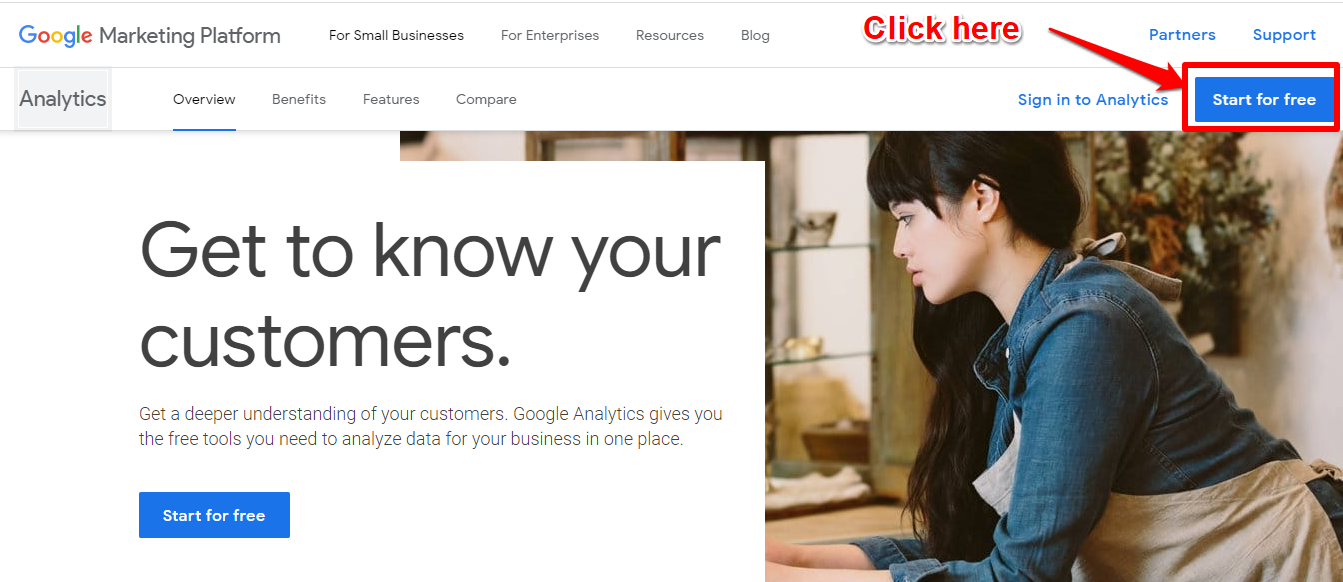Screen dimensions: 1343x582
Task: Open the For Enterprises menu
Action: pyautogui.click(x=550, y=35)
